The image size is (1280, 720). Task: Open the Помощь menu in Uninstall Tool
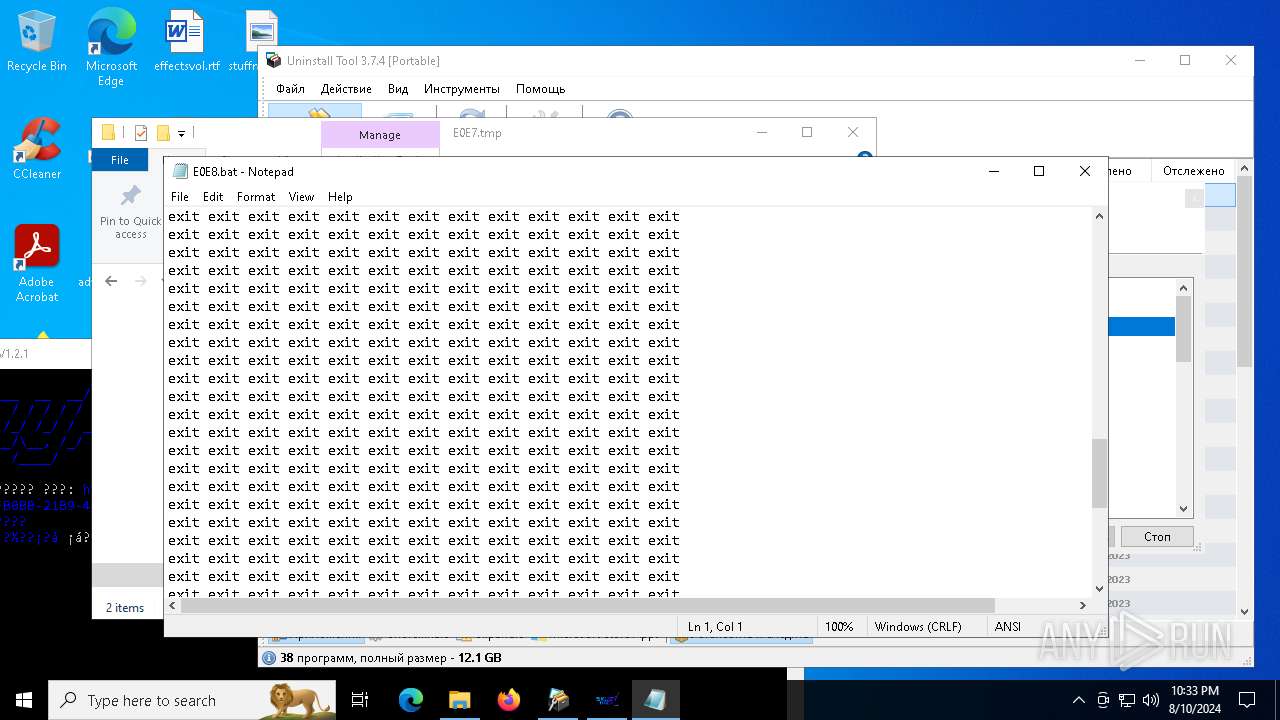coord(541,89)
